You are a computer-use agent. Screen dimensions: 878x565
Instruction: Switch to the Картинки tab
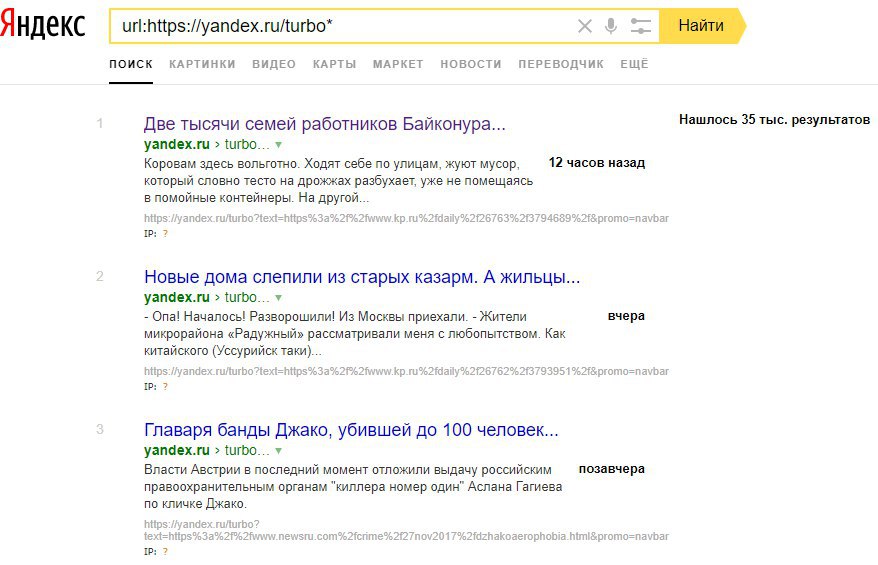[x=202, y=64]
